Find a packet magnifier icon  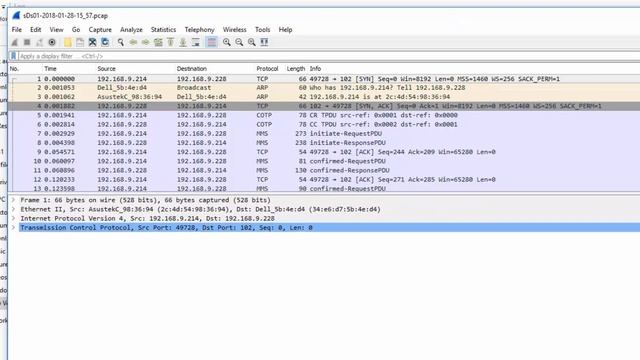pyautogui.click(x=120, y=42)
